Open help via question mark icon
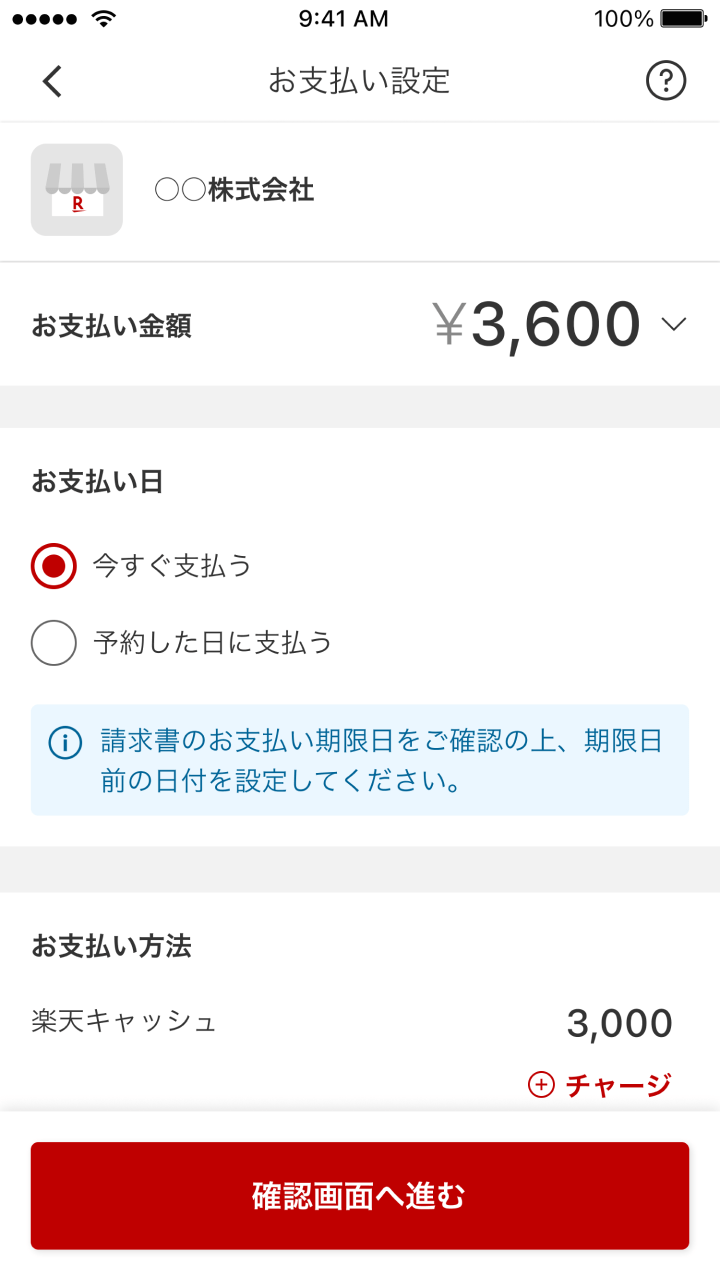The width and height of the screenshot is (720, 1280). [x=666, y=81]
